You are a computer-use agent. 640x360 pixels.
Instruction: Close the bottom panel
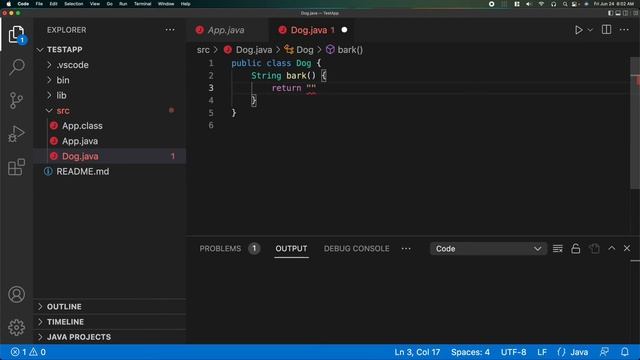tap(627, 248)
